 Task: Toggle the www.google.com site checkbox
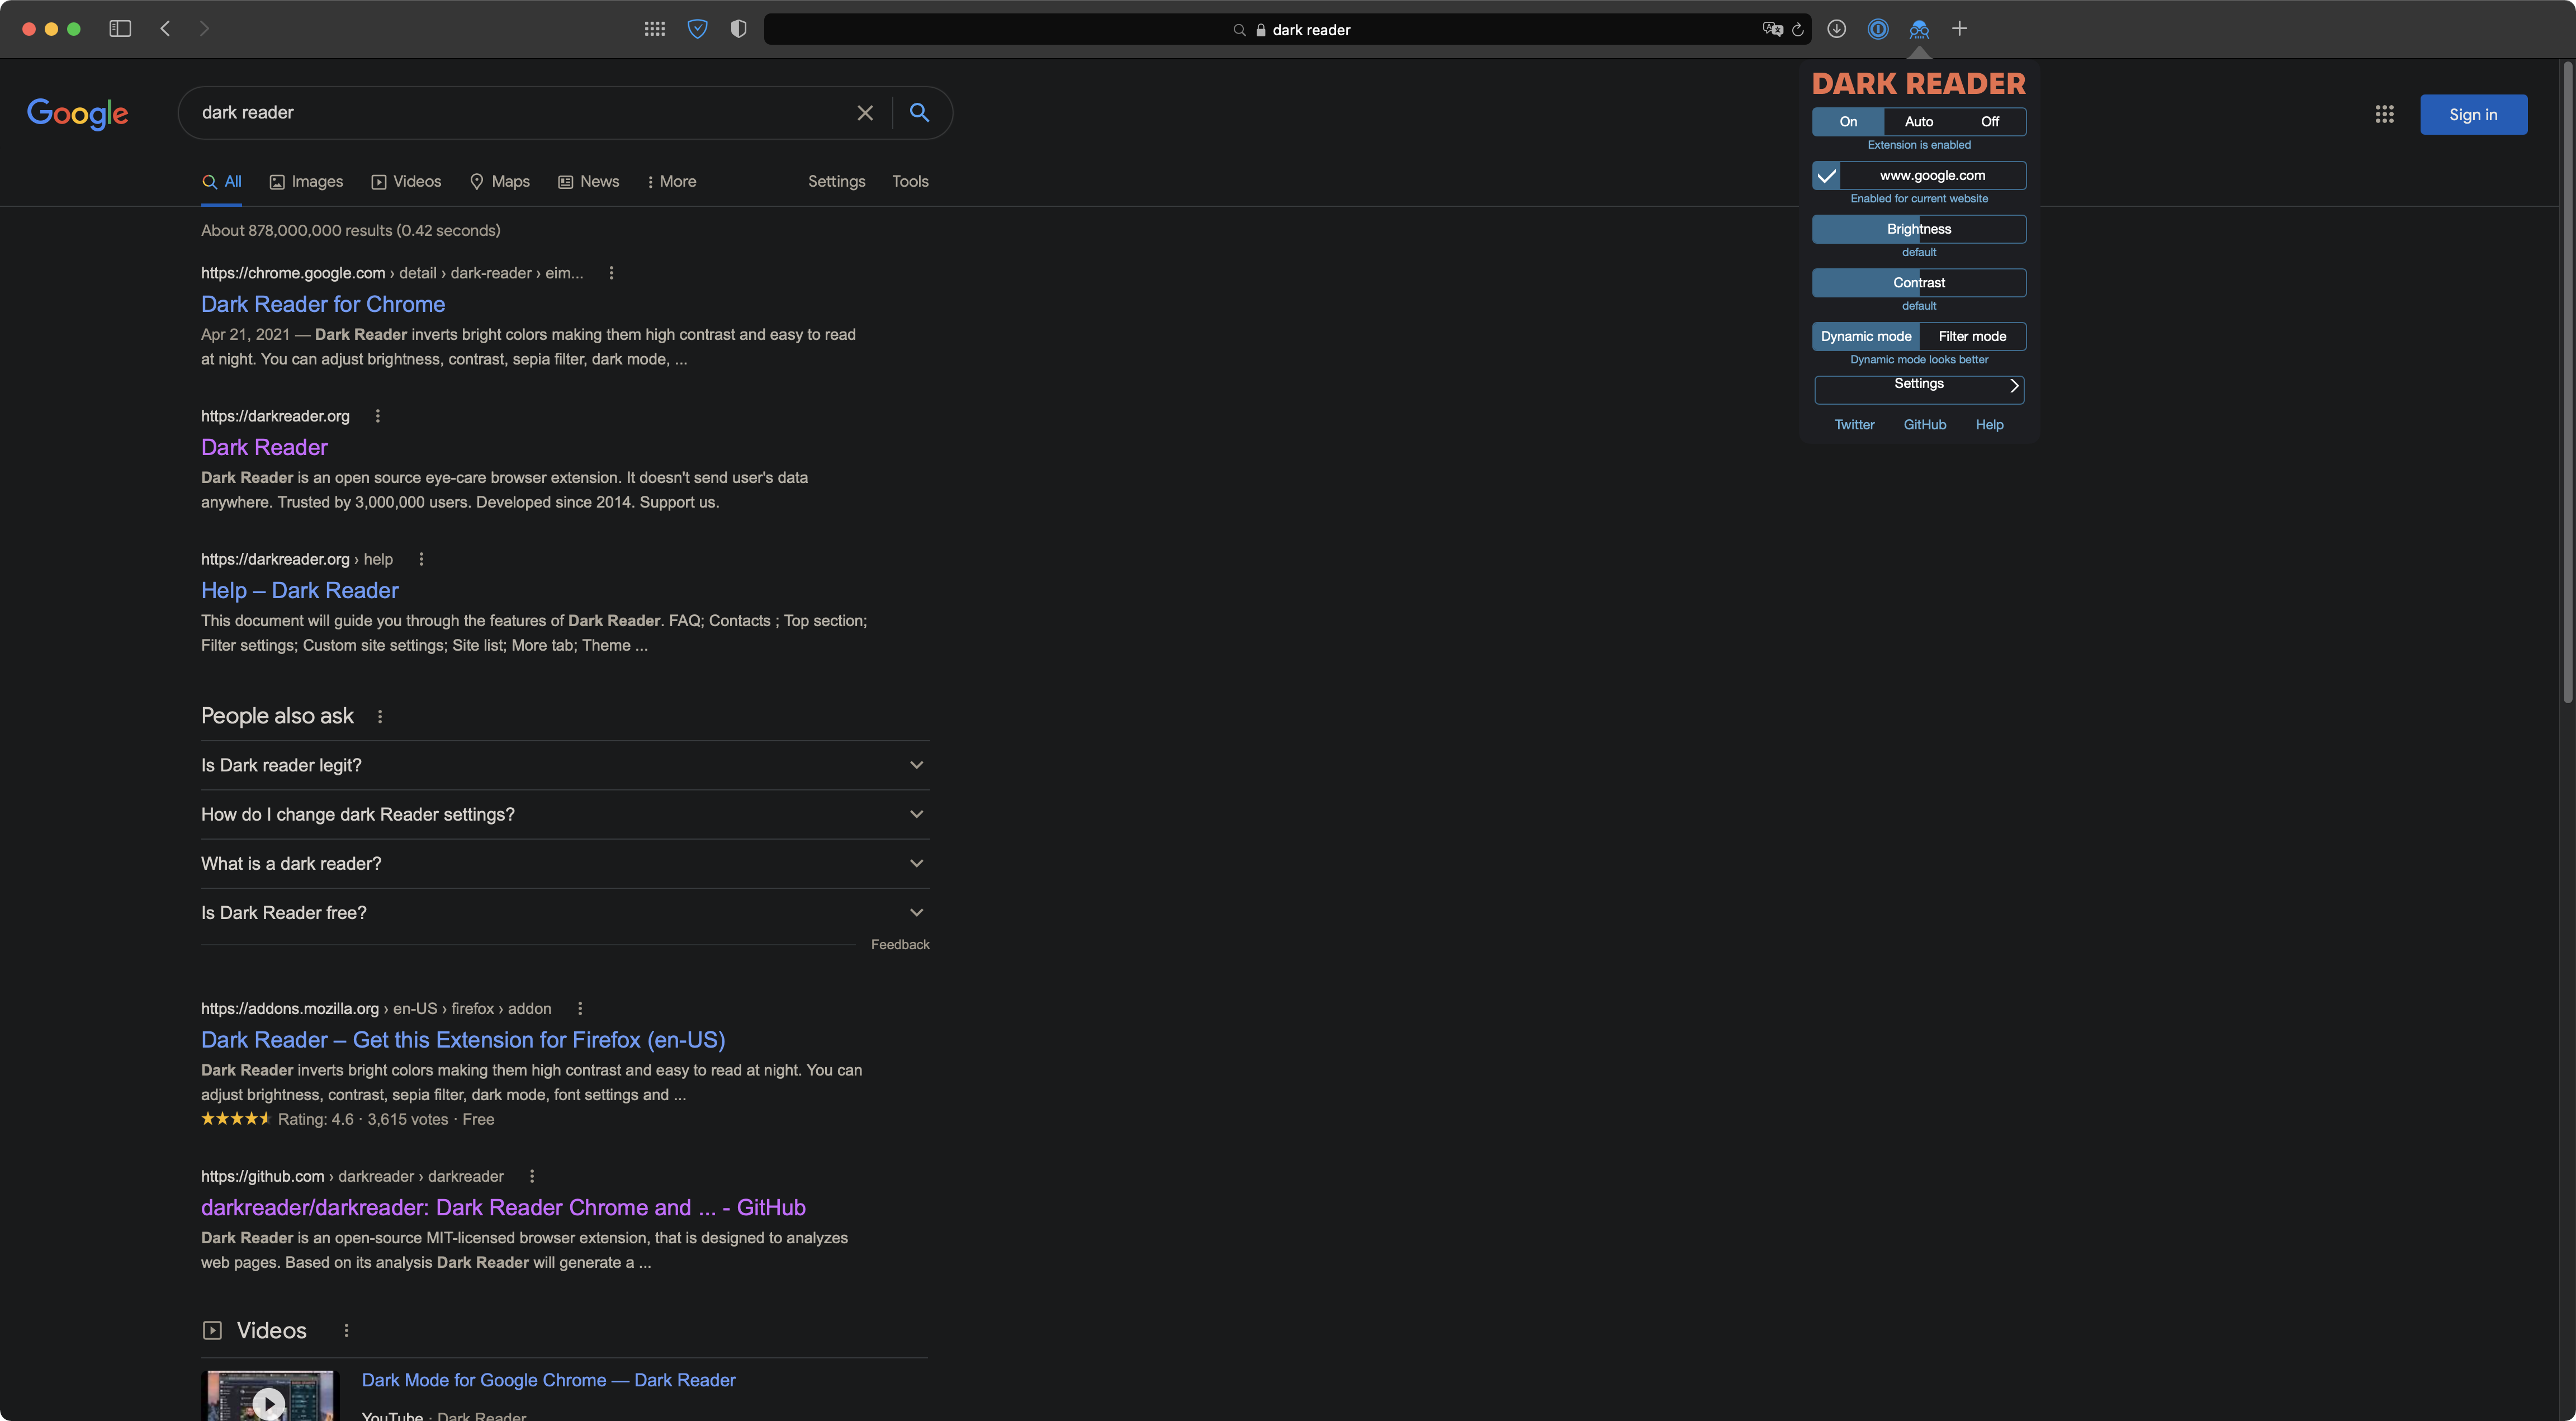point(1826,176)
